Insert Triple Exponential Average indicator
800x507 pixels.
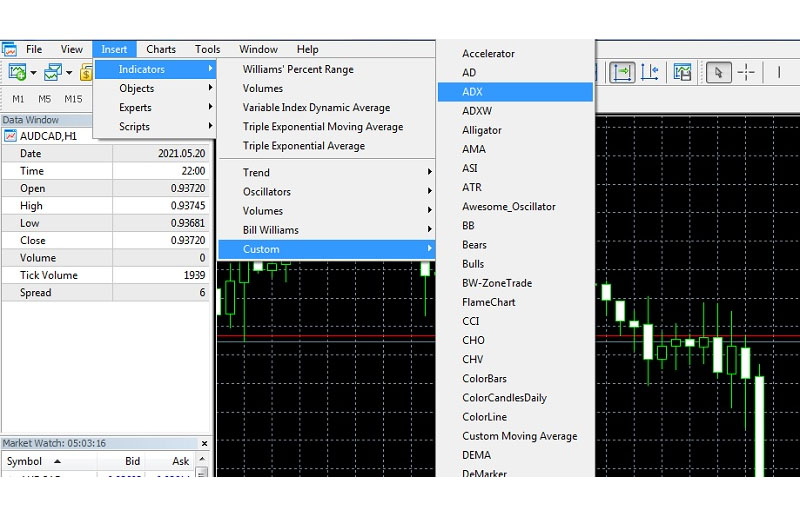pos(304,146)
